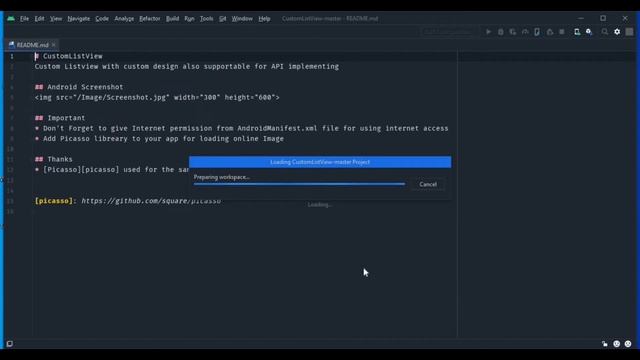Toggle tool windows icon in status bar
The width and height of the screenshot is (640, 360).
[x=10, y=344]
